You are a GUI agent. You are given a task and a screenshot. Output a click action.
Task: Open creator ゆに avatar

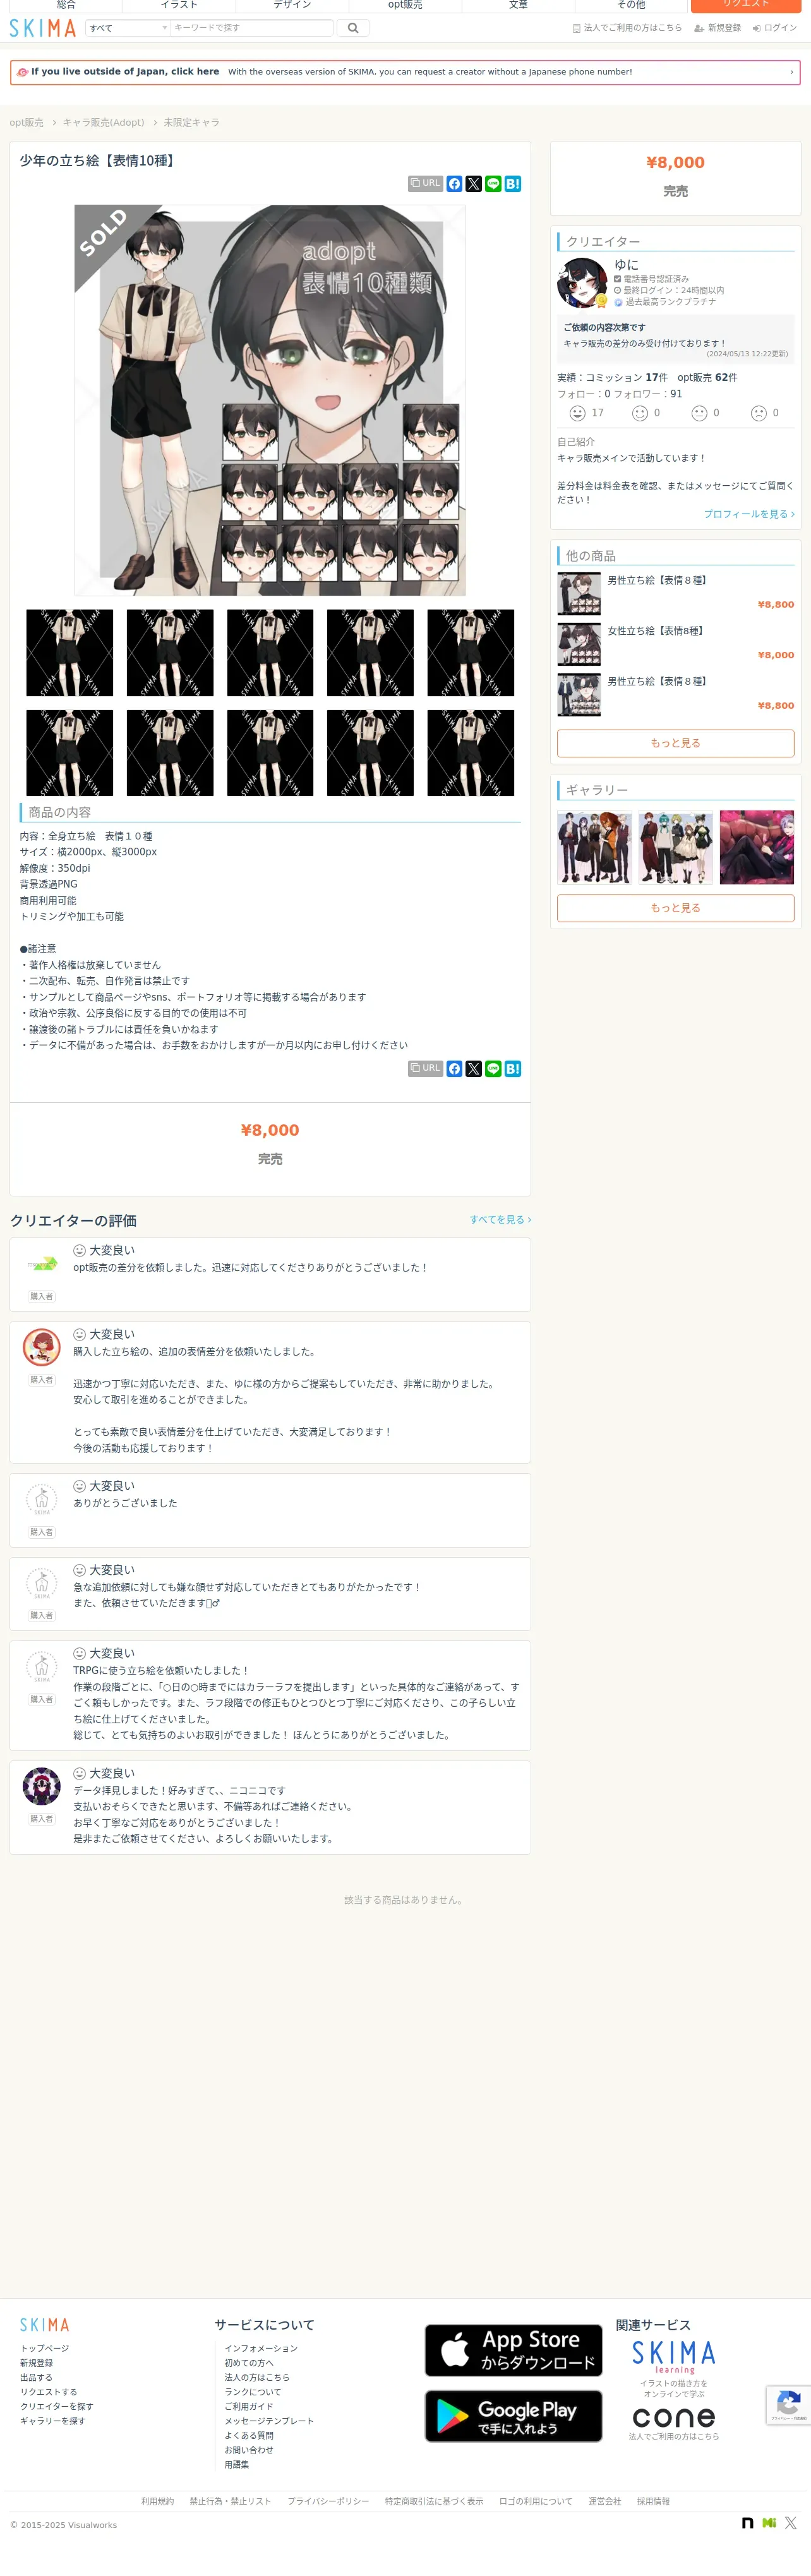coord(582,283)
